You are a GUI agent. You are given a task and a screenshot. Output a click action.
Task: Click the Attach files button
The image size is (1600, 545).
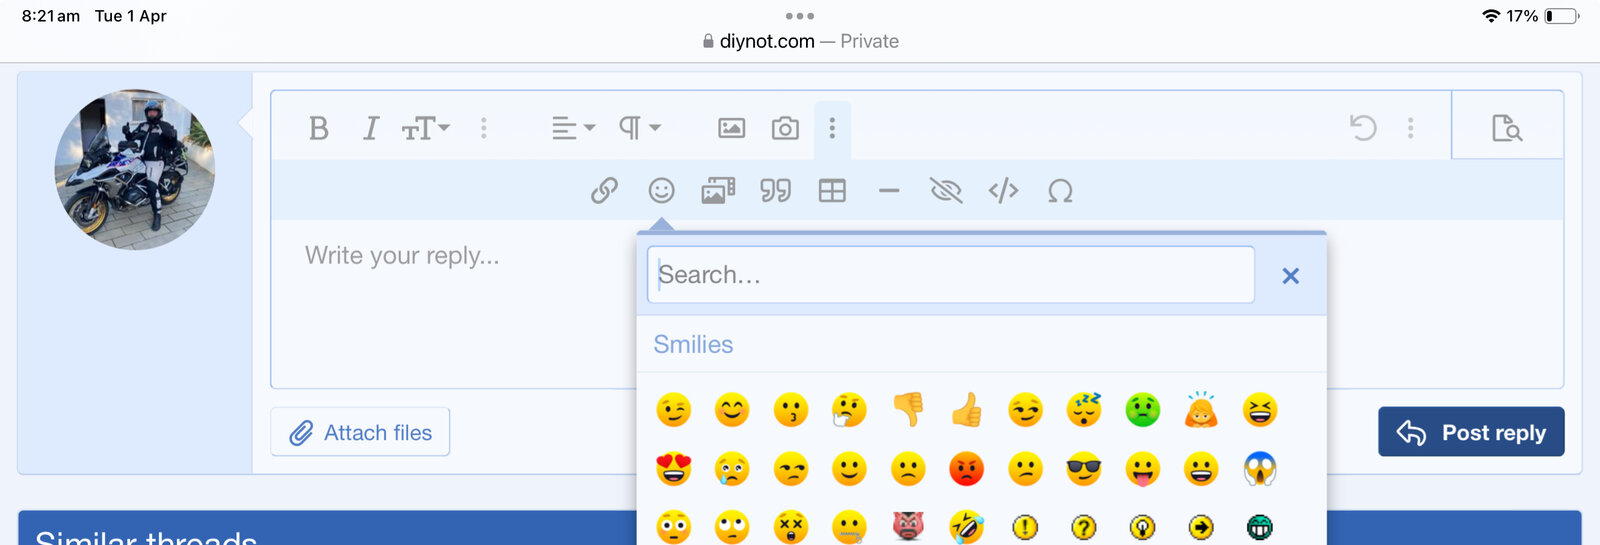[360, 432]
